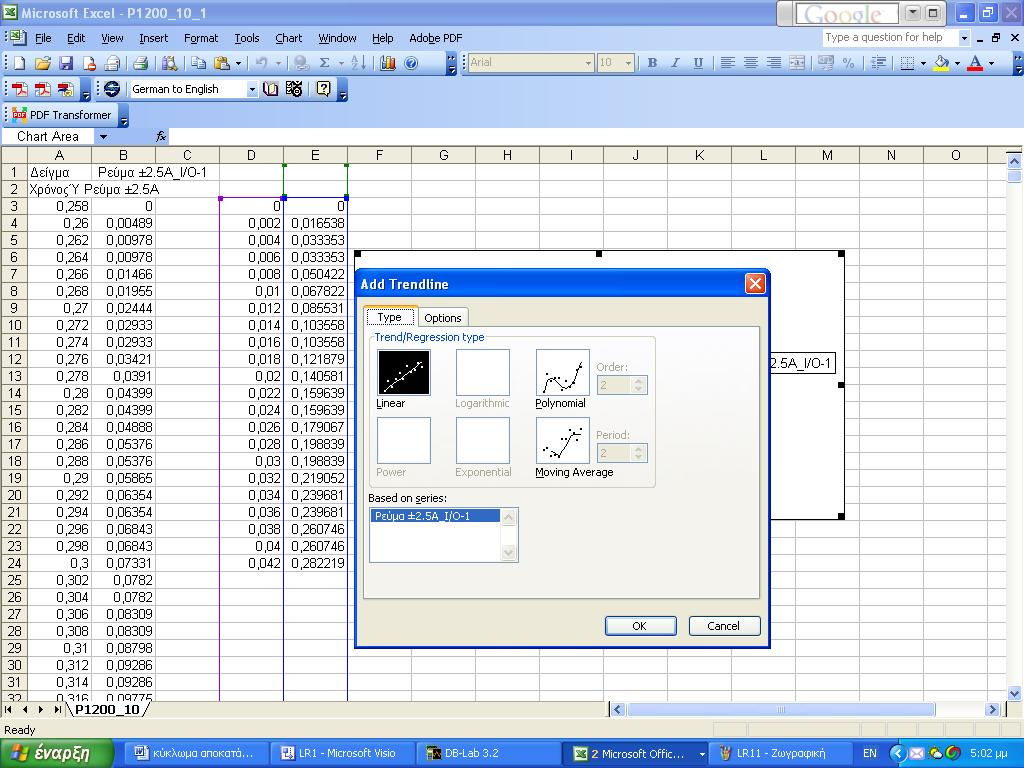Click horizontal scrollbar right arrow
The height and width of the screenshot is (768, 1024).
(992, 709)
